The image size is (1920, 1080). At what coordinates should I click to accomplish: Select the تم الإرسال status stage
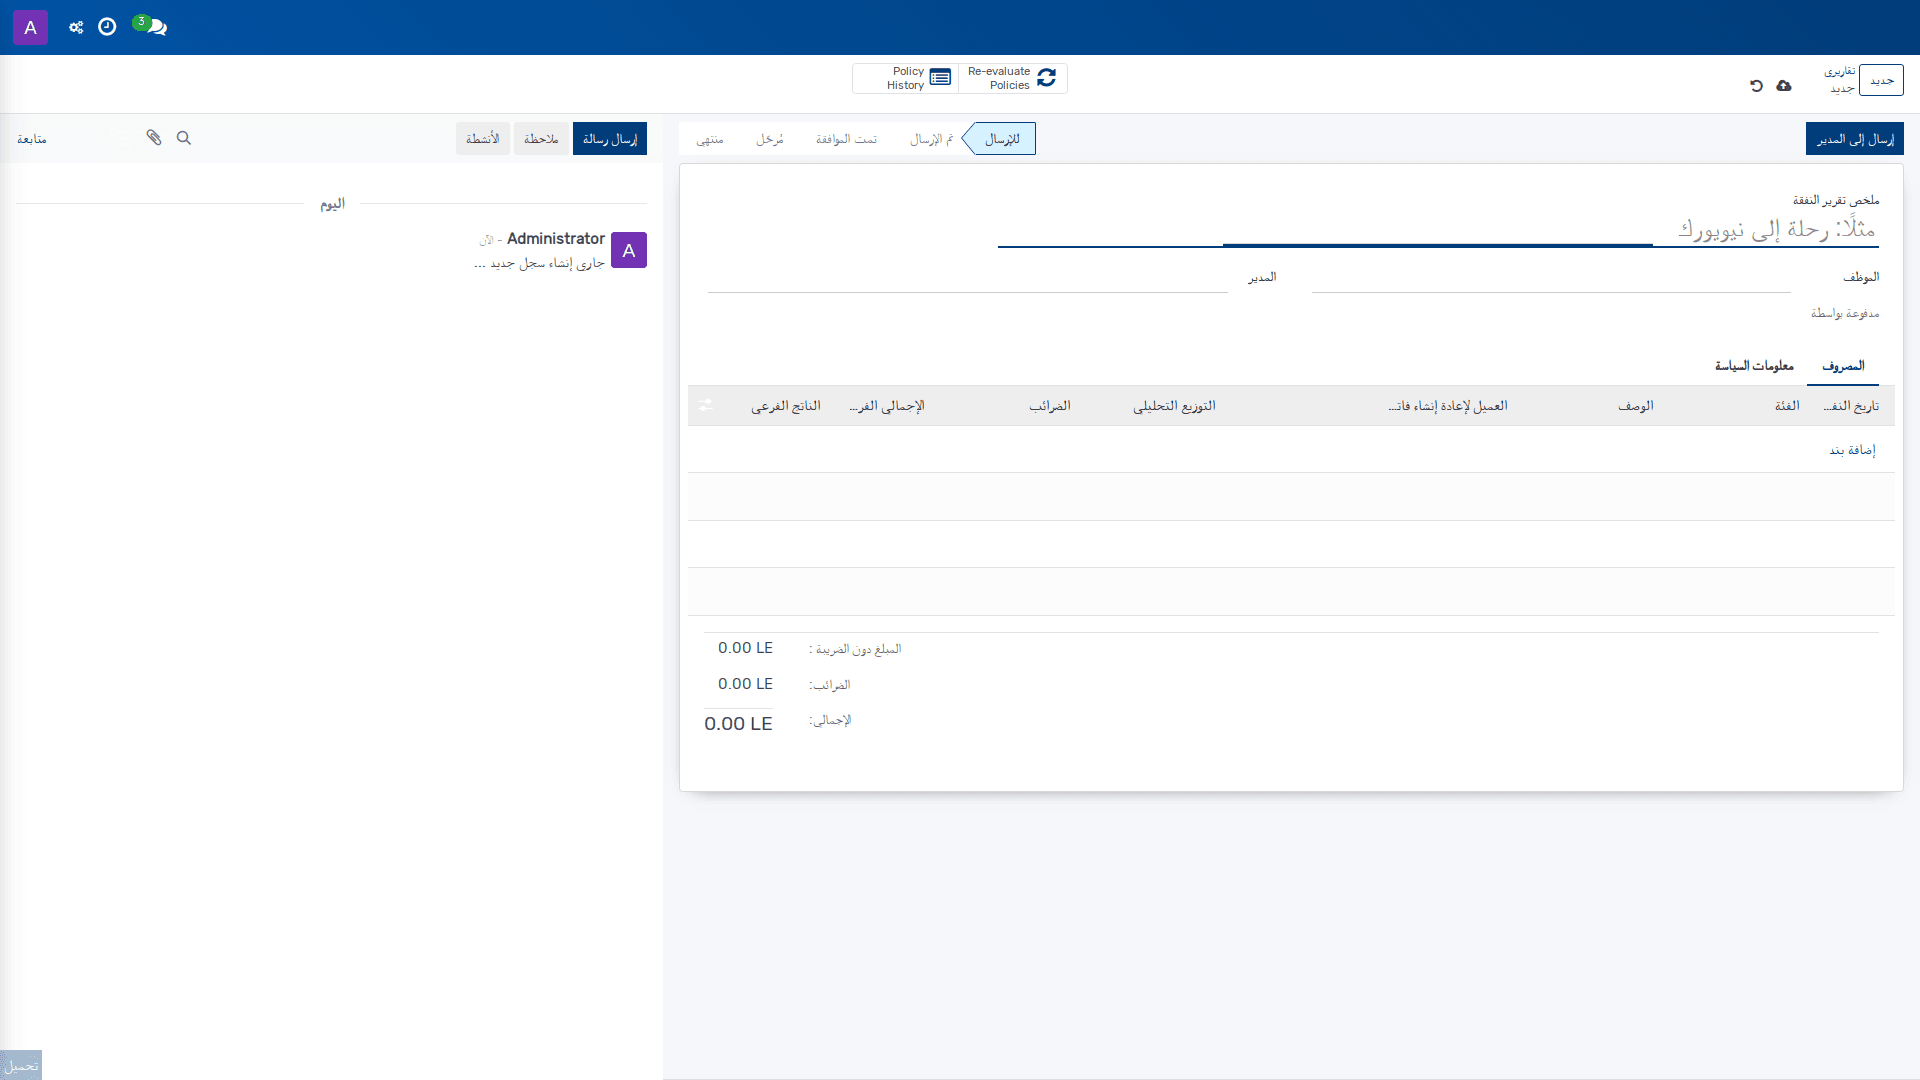[931, 139]
